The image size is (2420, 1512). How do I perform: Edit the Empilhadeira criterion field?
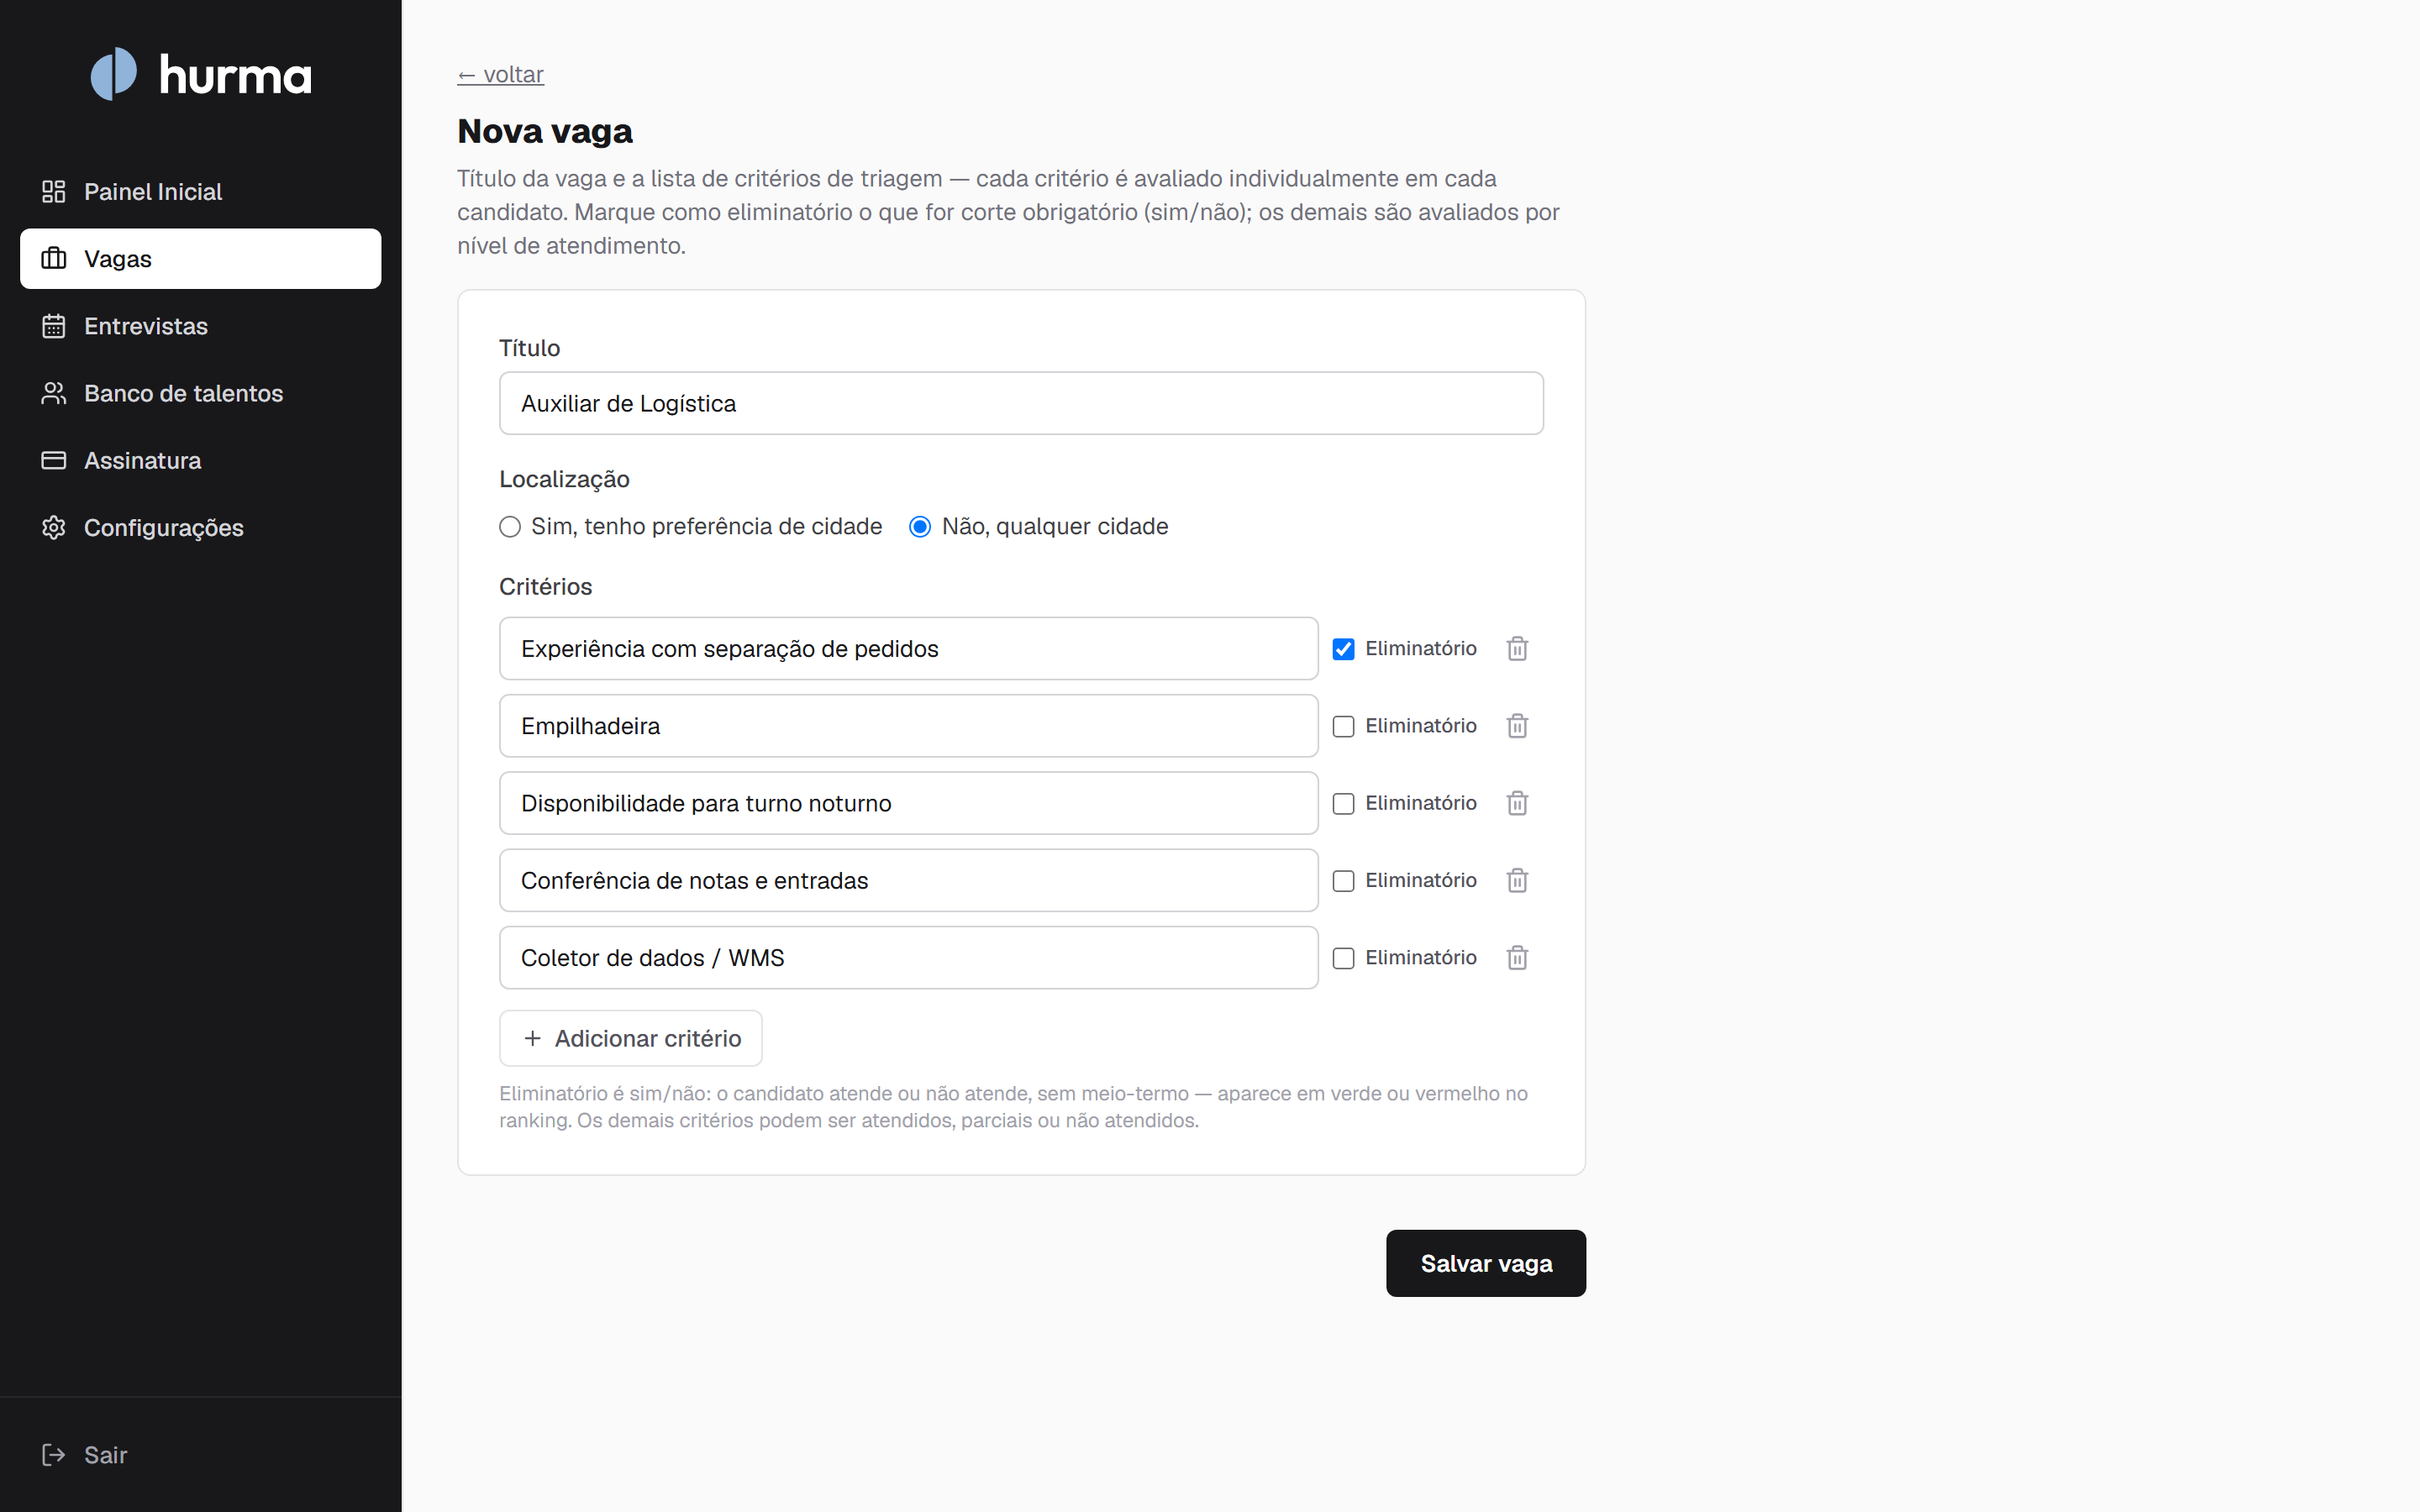pos(908,725)
